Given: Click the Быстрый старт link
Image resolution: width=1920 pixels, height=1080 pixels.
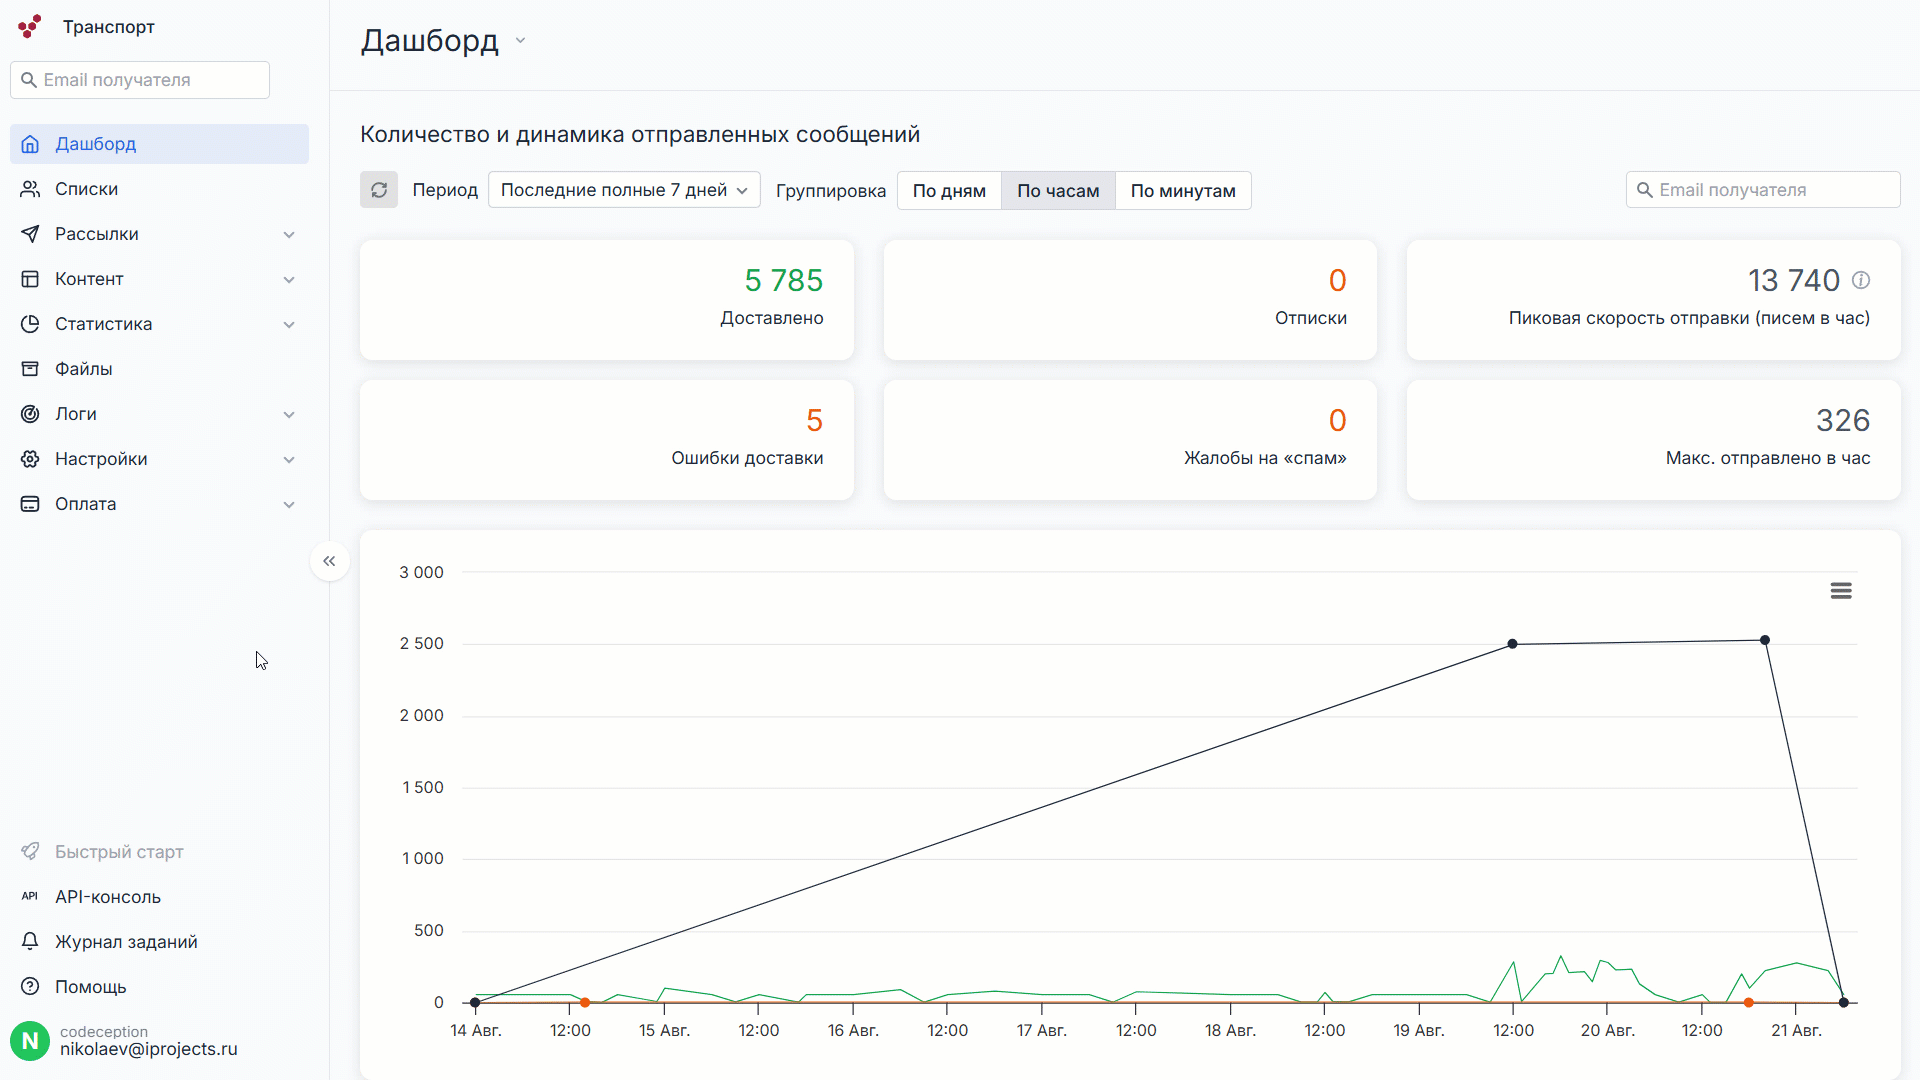Looking at the screenshot, I should 119,852.
